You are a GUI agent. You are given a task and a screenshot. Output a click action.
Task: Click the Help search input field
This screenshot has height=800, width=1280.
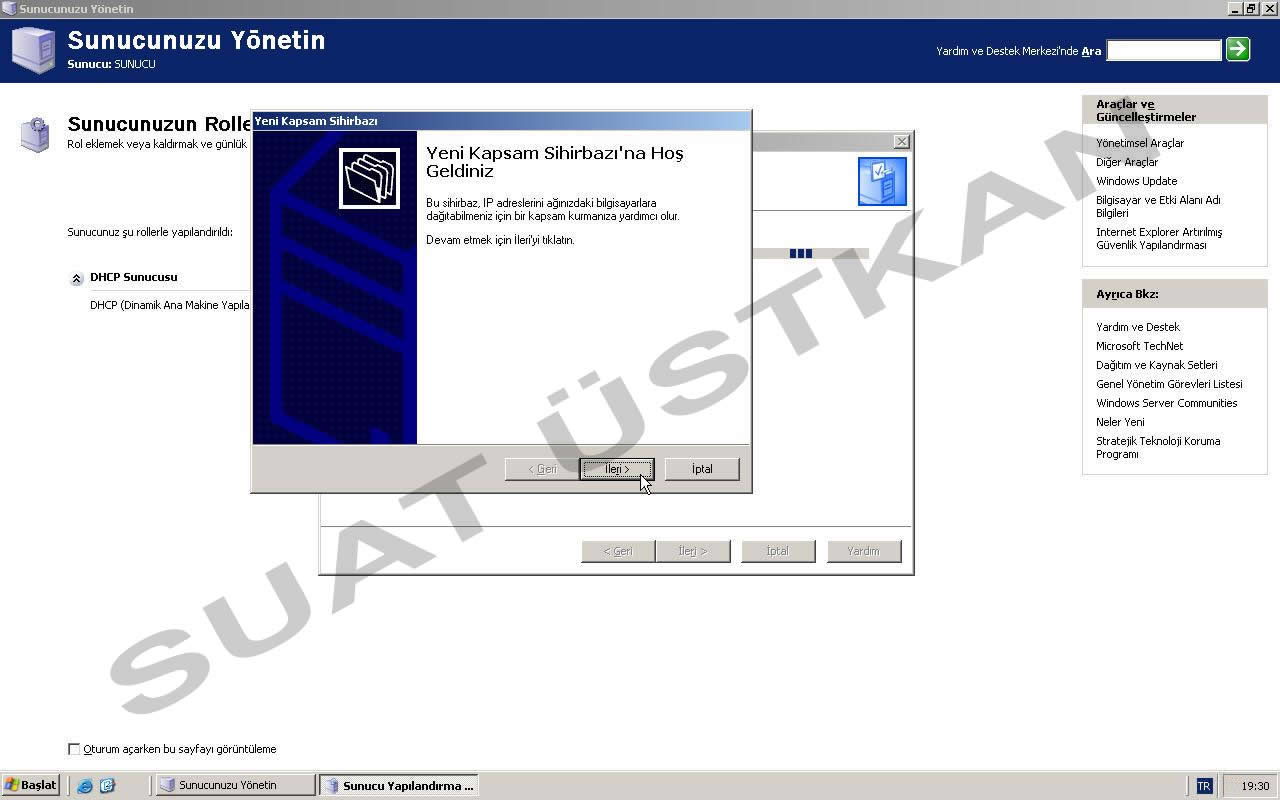pos(1164,50)
